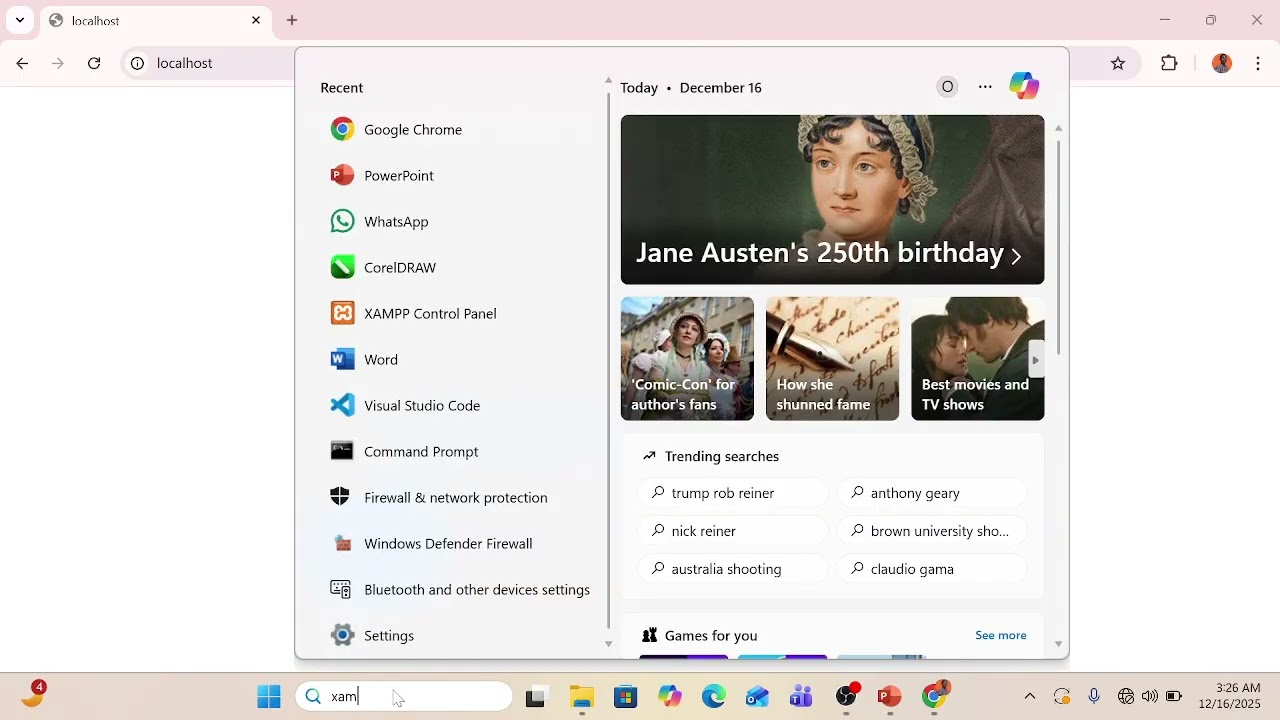Open Bluetooth and other devices settings
Image resolution: width=1280 pixels, height=720 pixels.
[460, 590]
